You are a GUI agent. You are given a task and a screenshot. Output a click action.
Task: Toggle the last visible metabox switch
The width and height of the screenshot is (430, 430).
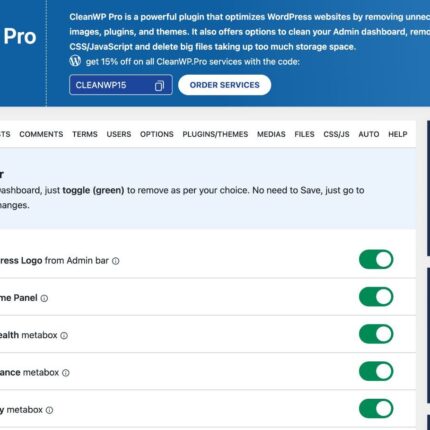pos(376,409)
